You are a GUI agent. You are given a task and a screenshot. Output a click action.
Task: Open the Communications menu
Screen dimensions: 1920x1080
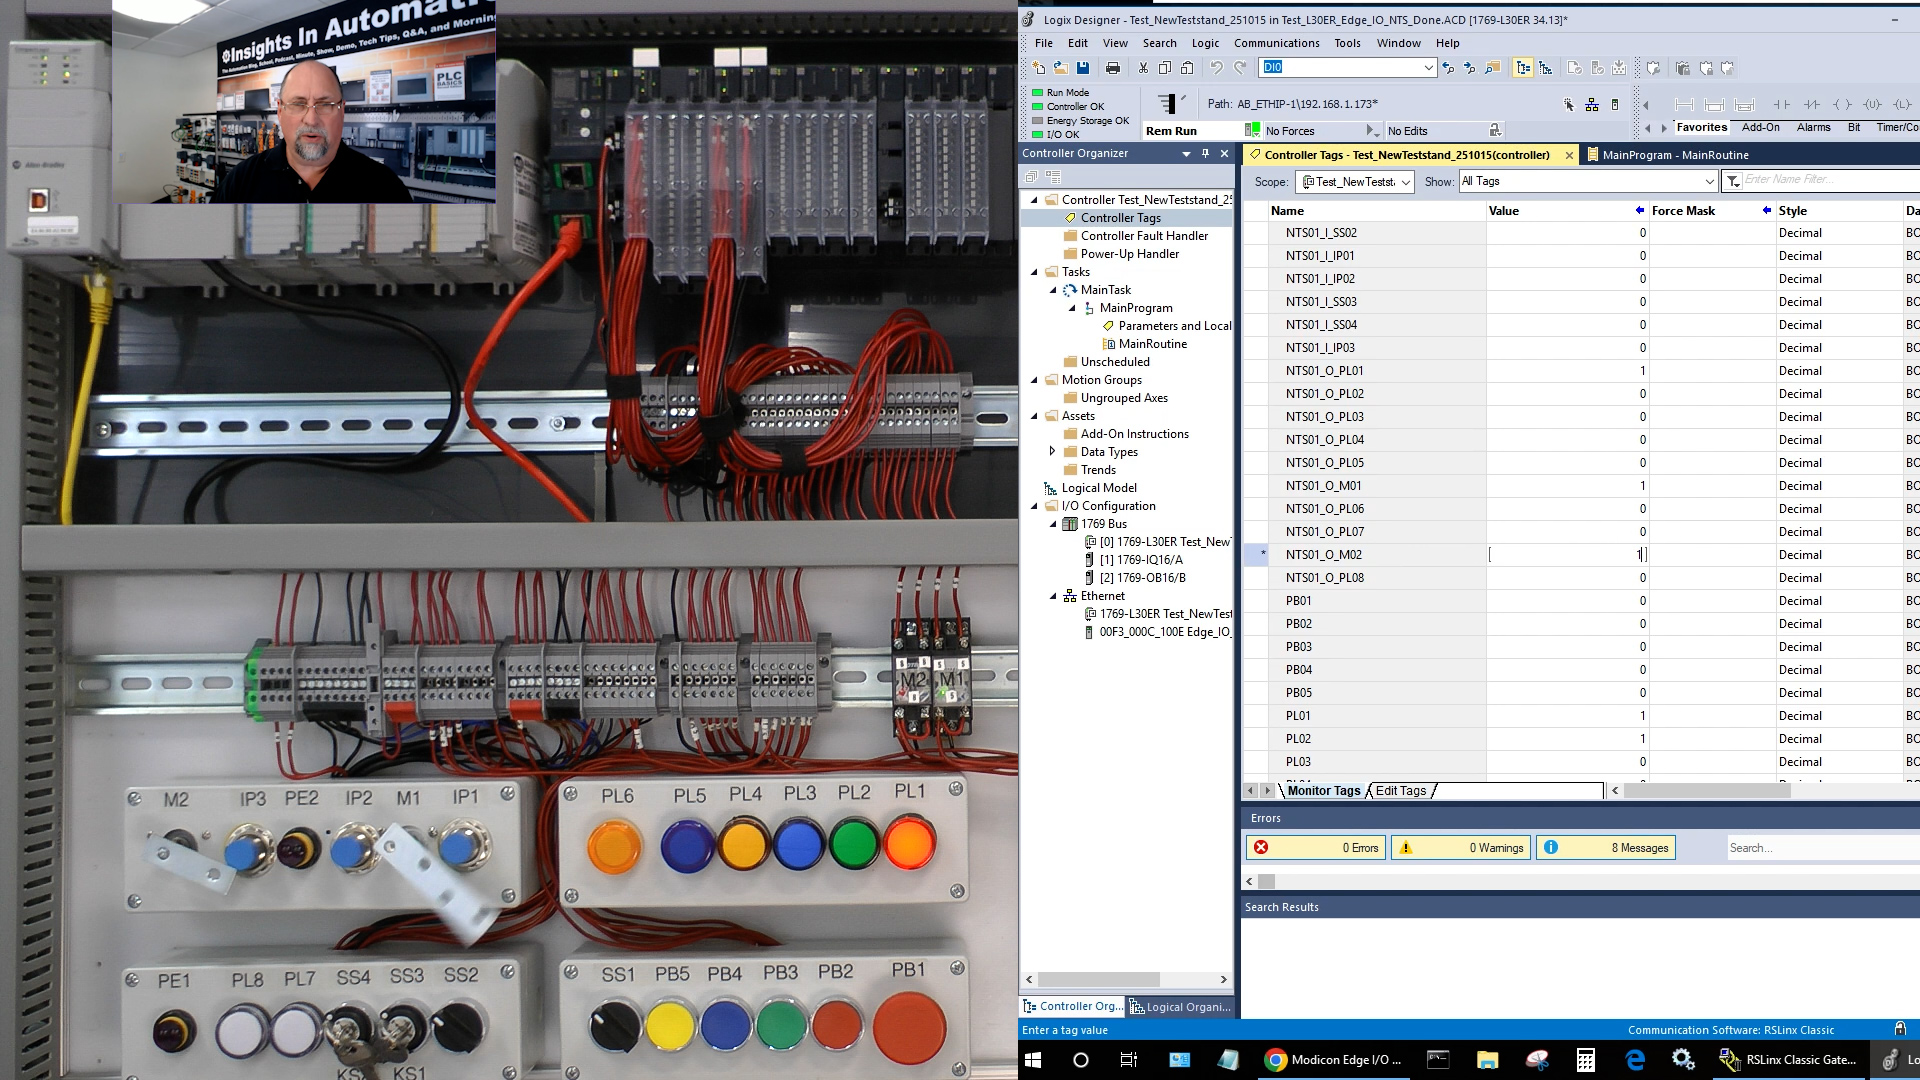coord(1276,43)
